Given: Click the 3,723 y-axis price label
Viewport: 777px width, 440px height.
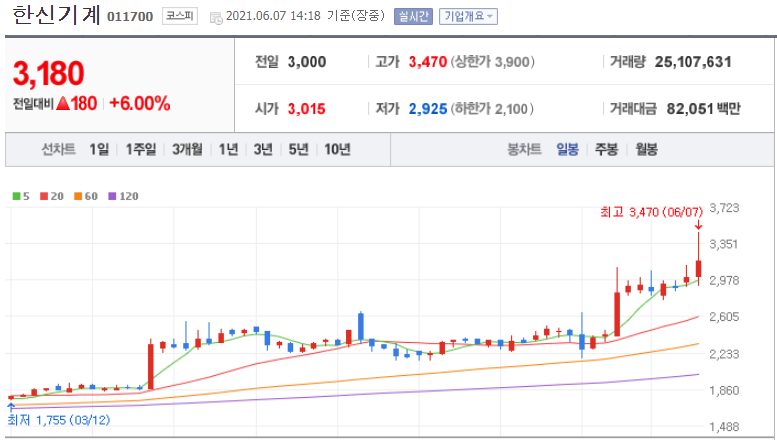Looking at the screenshot, I should coord(724,208).
